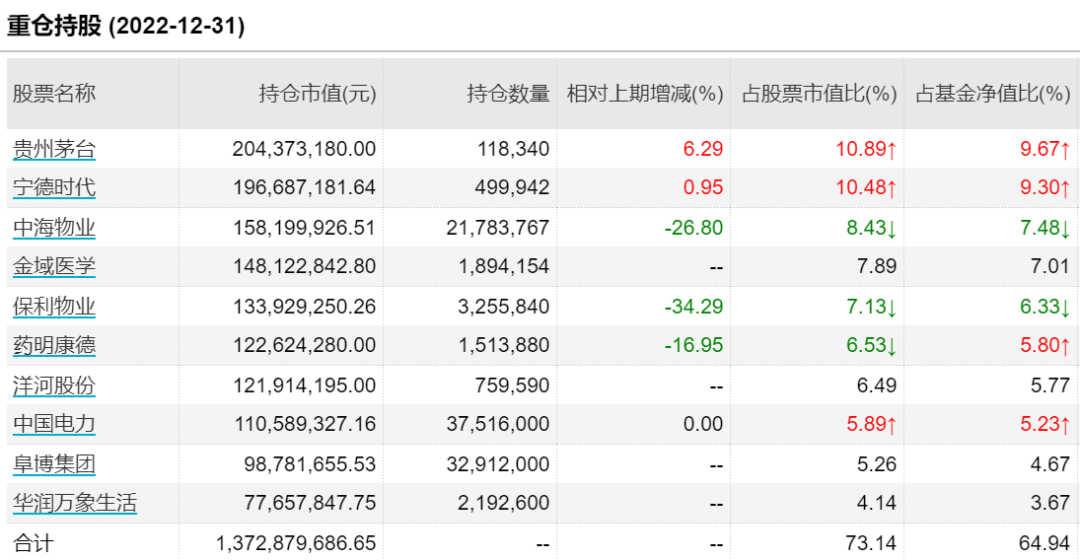
Task: Select holding quantity 37,516,000
Action: click(498, 424)
